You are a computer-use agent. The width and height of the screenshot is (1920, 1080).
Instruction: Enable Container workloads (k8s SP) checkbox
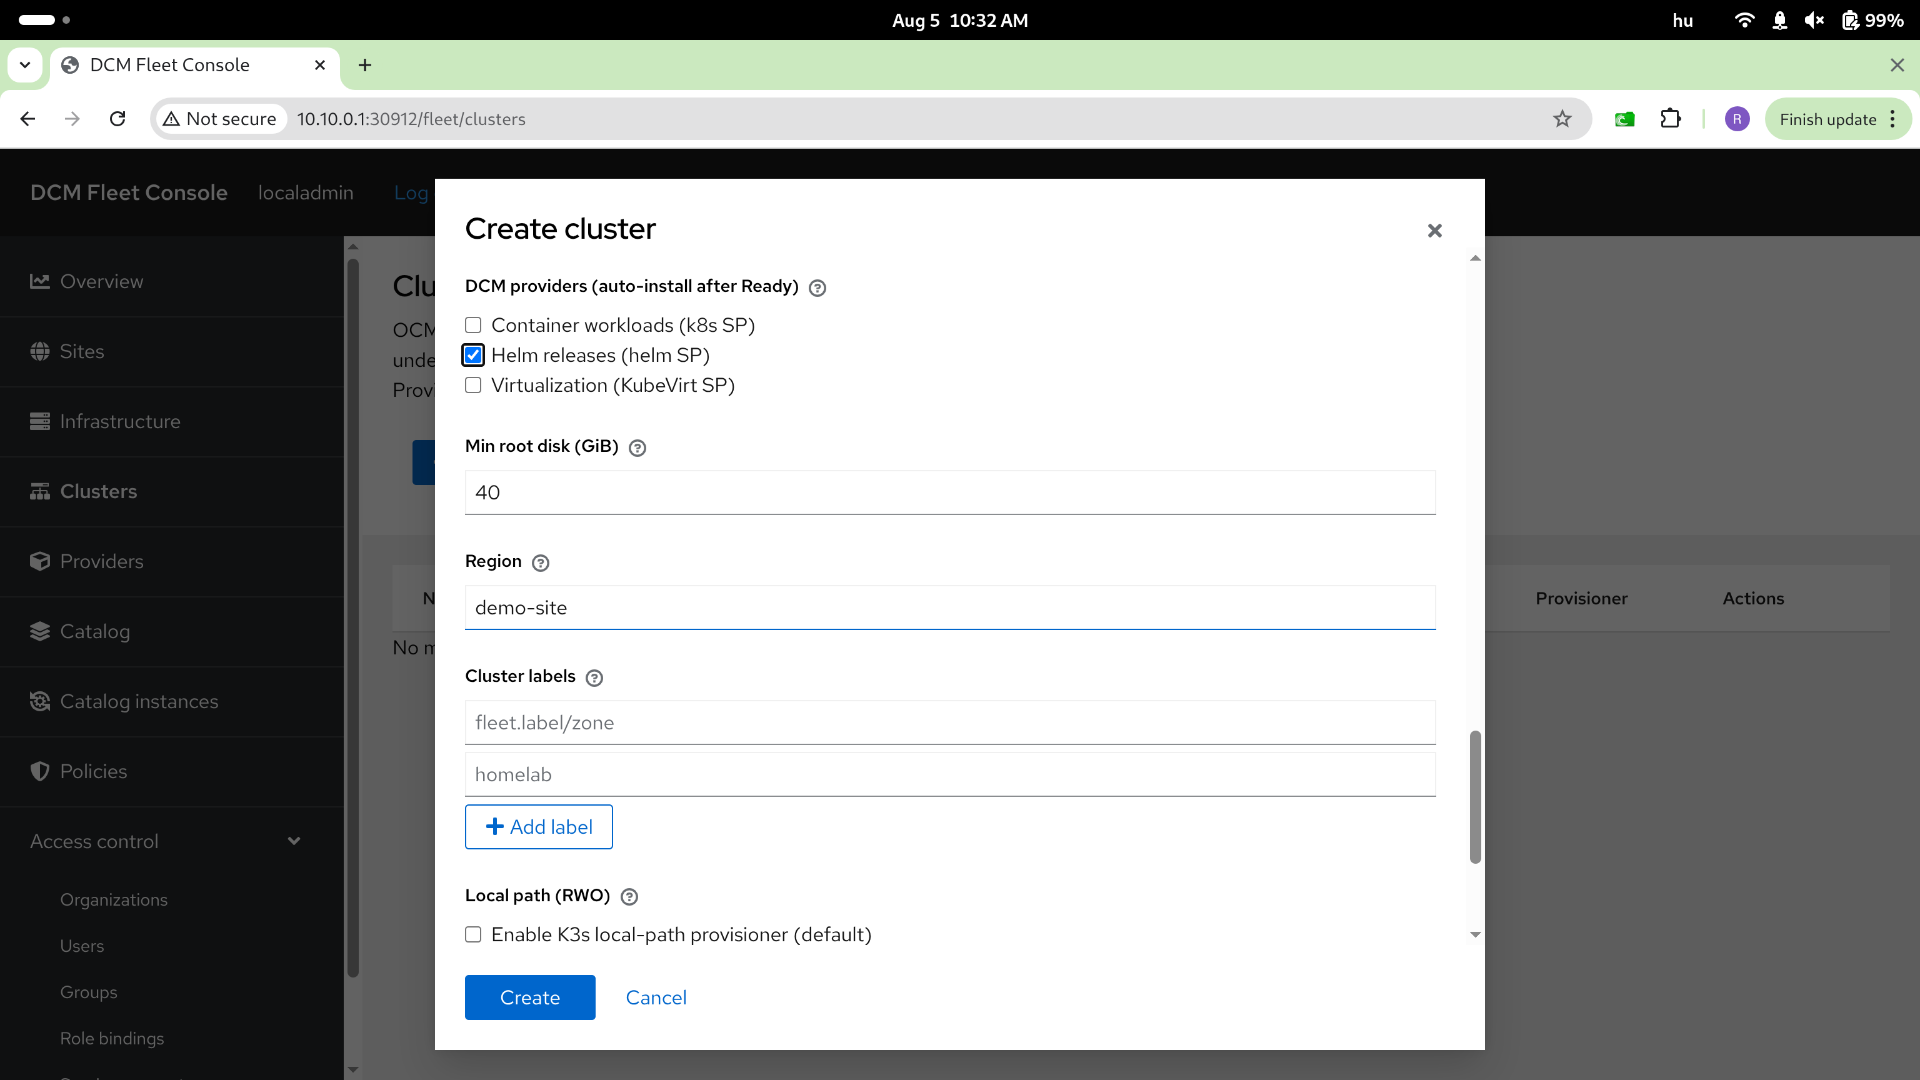(x=473, y=325)
